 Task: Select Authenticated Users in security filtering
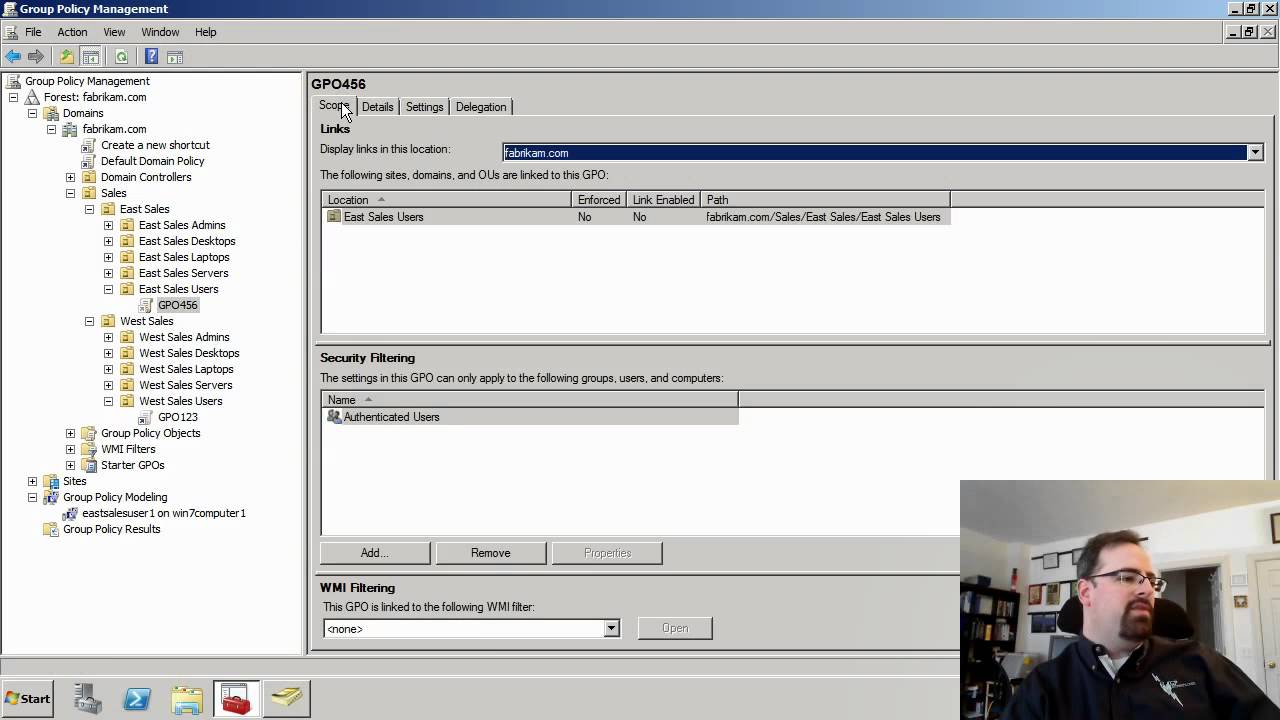coord(530,417)
